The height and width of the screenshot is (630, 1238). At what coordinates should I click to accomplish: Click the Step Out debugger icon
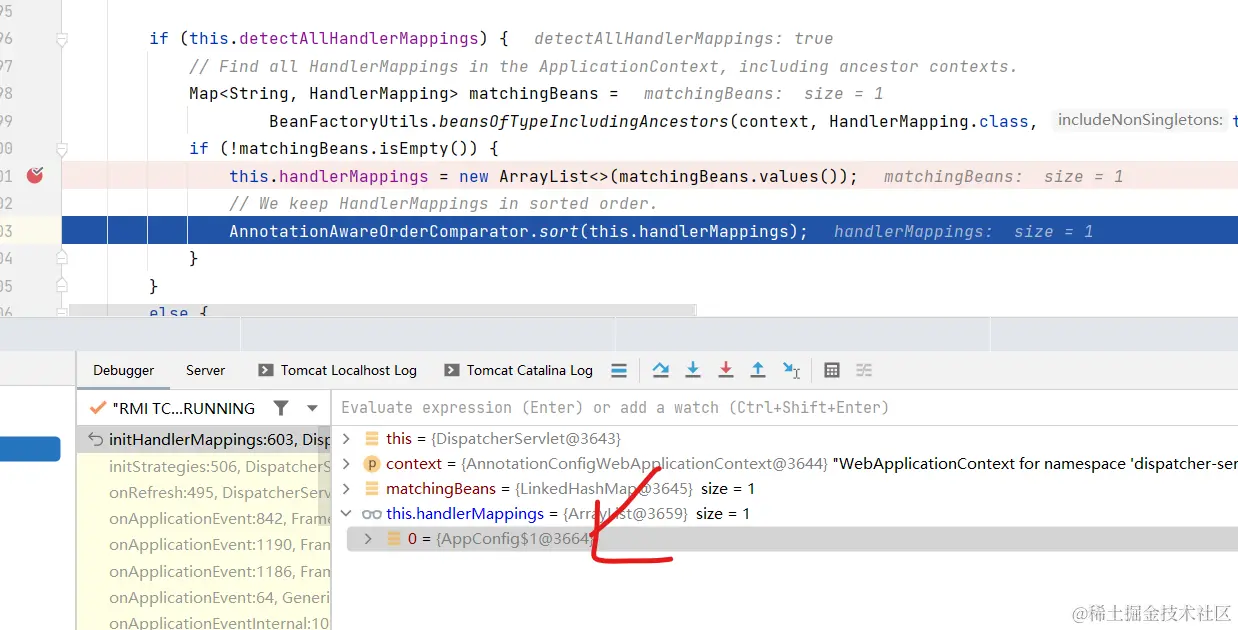point(758,370)
